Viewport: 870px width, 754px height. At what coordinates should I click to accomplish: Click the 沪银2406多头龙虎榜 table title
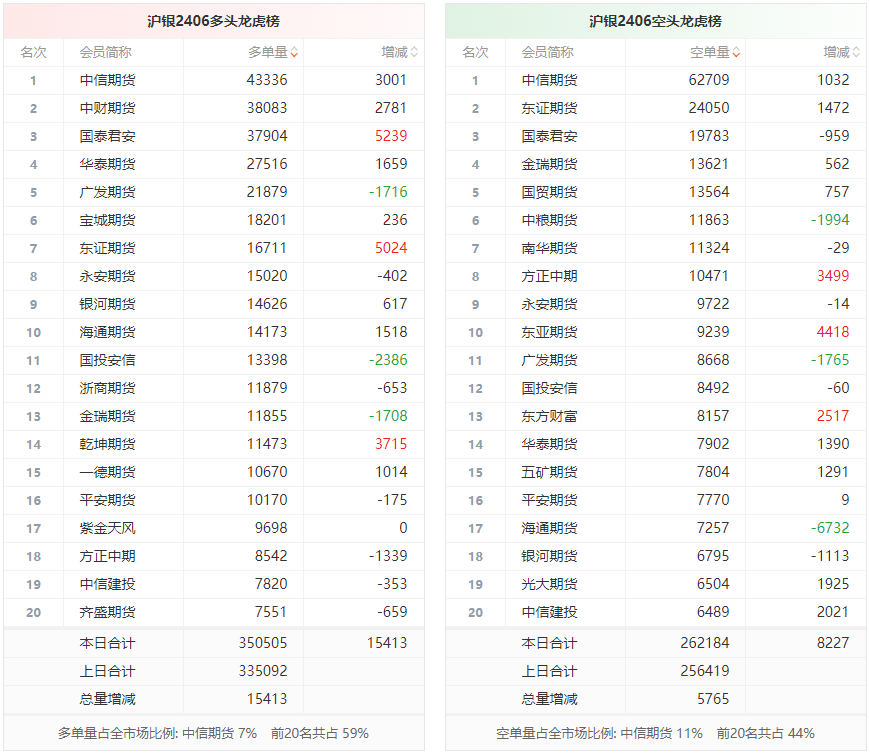214,21
